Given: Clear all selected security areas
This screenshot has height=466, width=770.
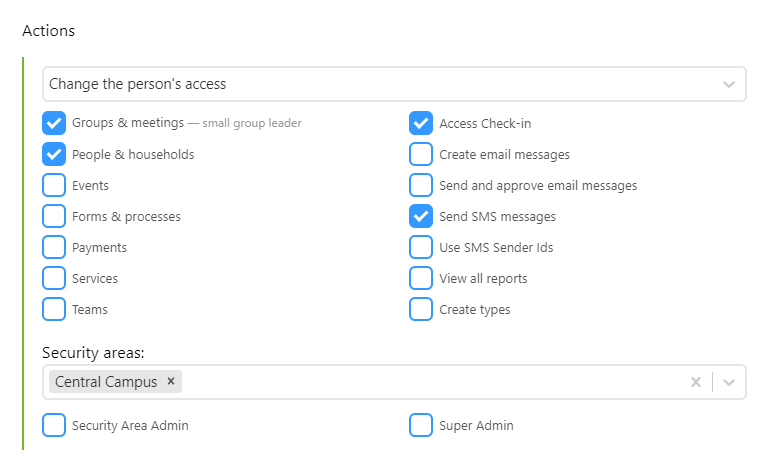Looking at the screenshot, I should (x=695, y=382).
